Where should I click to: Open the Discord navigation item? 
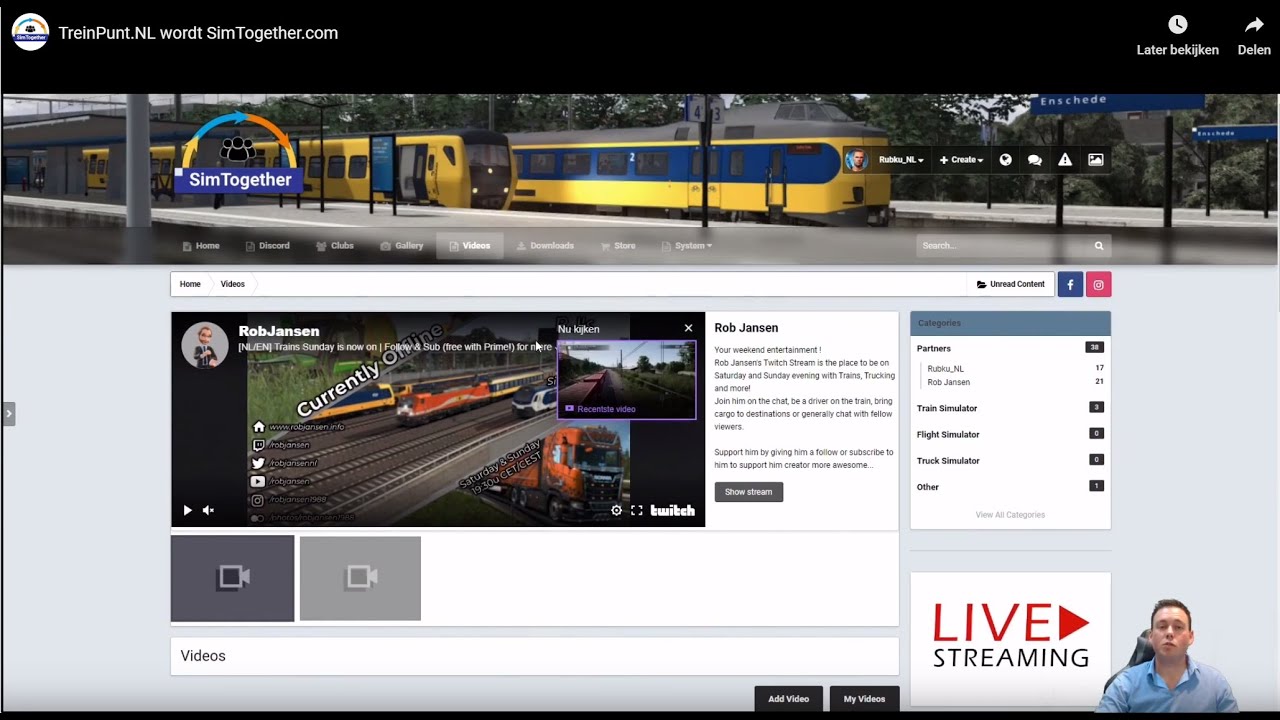pyautogui.click(x=267, y=246)
